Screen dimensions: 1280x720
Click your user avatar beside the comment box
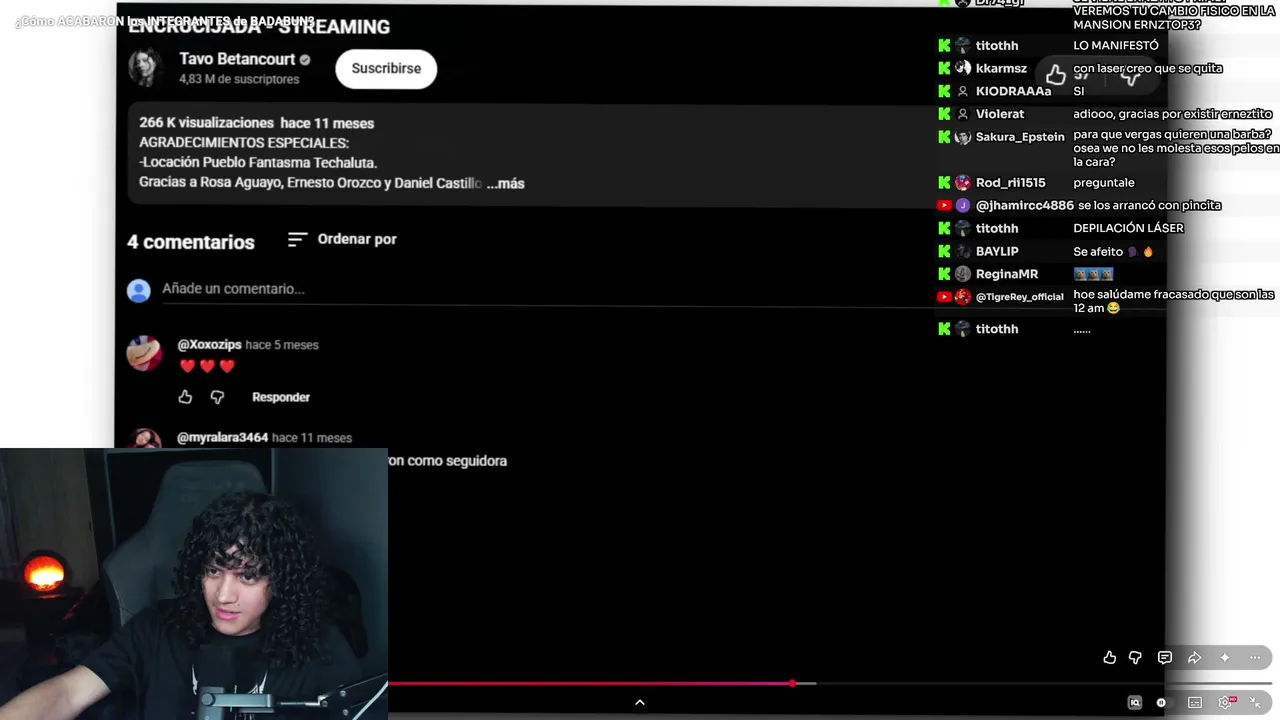(x=139, y=290)
